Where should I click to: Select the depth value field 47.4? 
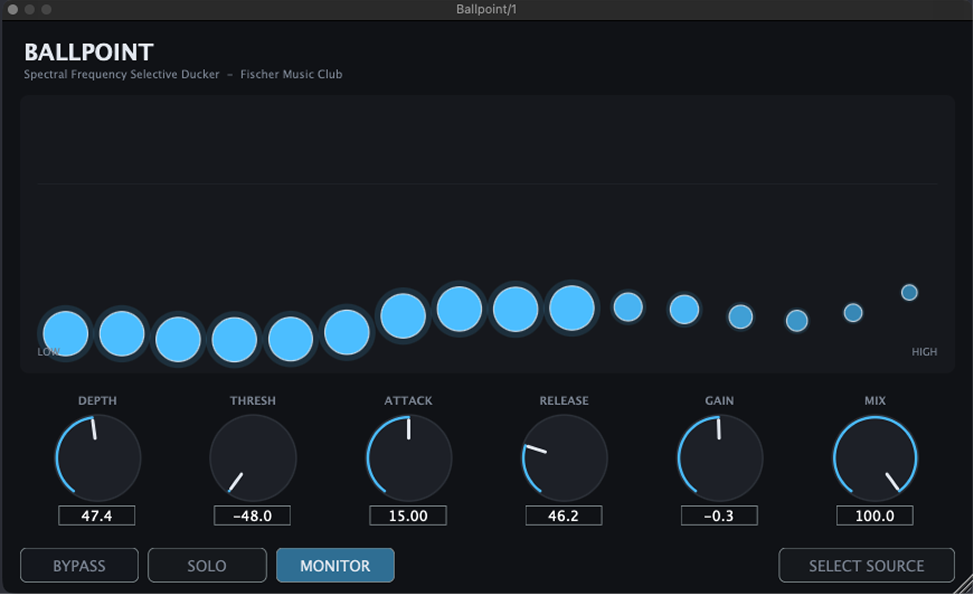click(x=97, y=516)
